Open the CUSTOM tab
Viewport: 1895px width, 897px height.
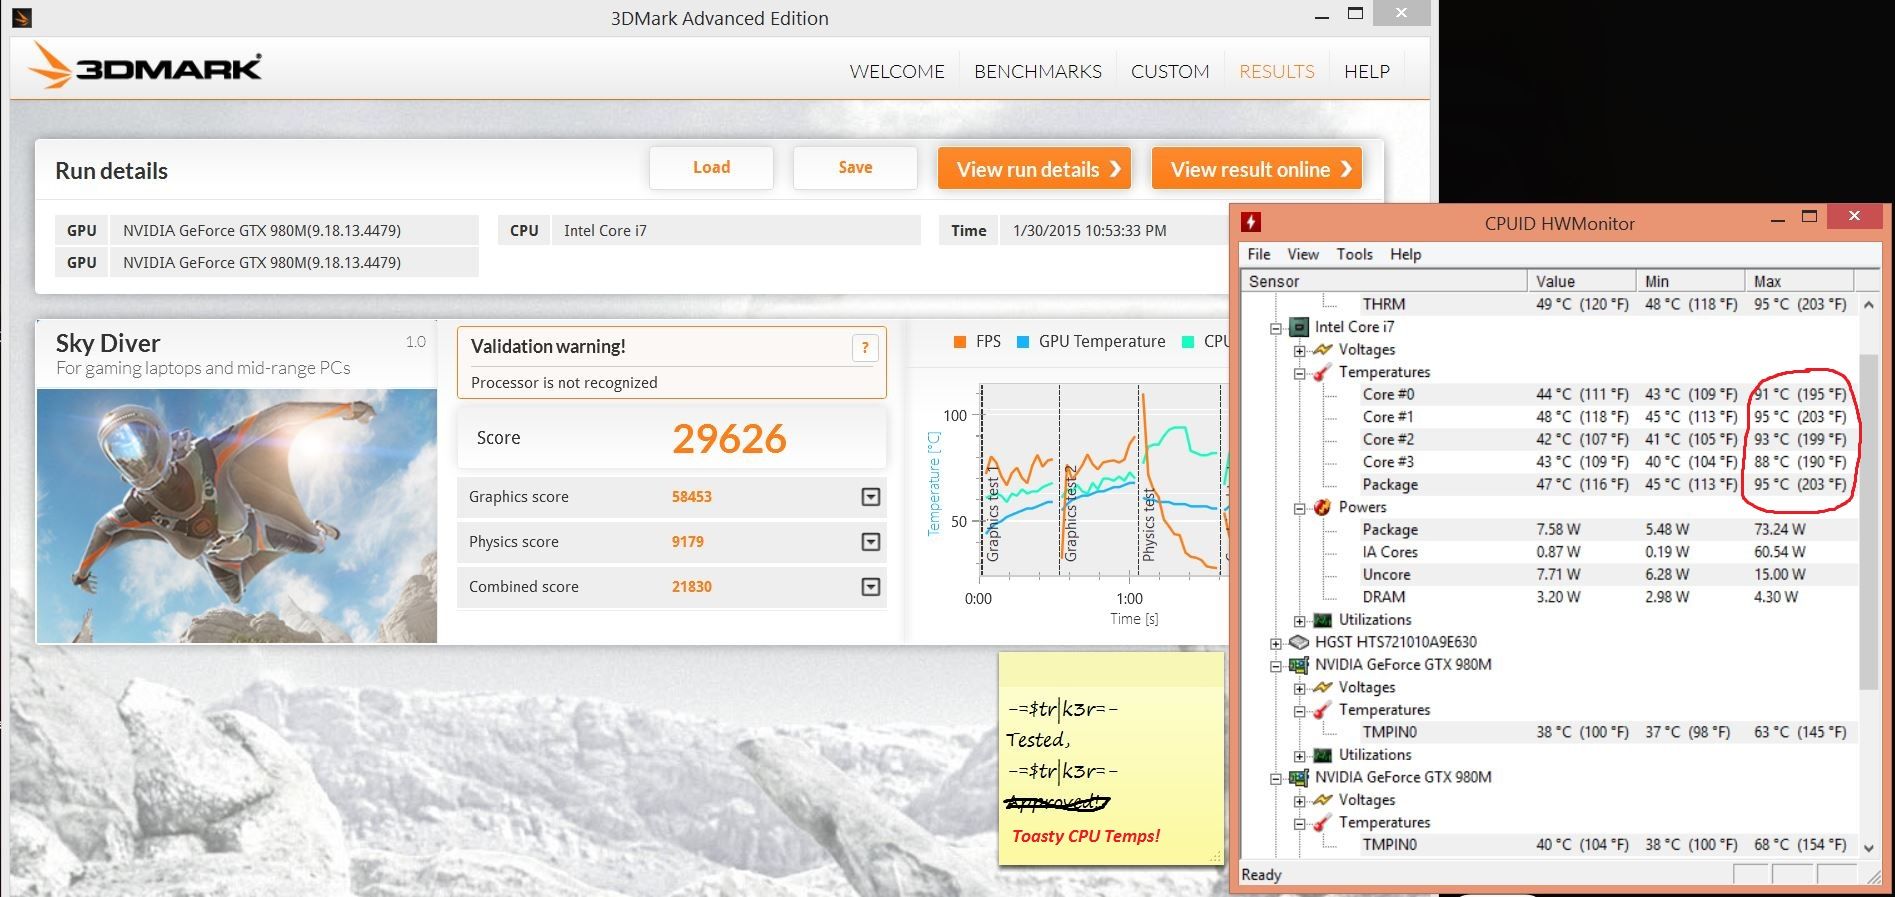click(1170, 72)
